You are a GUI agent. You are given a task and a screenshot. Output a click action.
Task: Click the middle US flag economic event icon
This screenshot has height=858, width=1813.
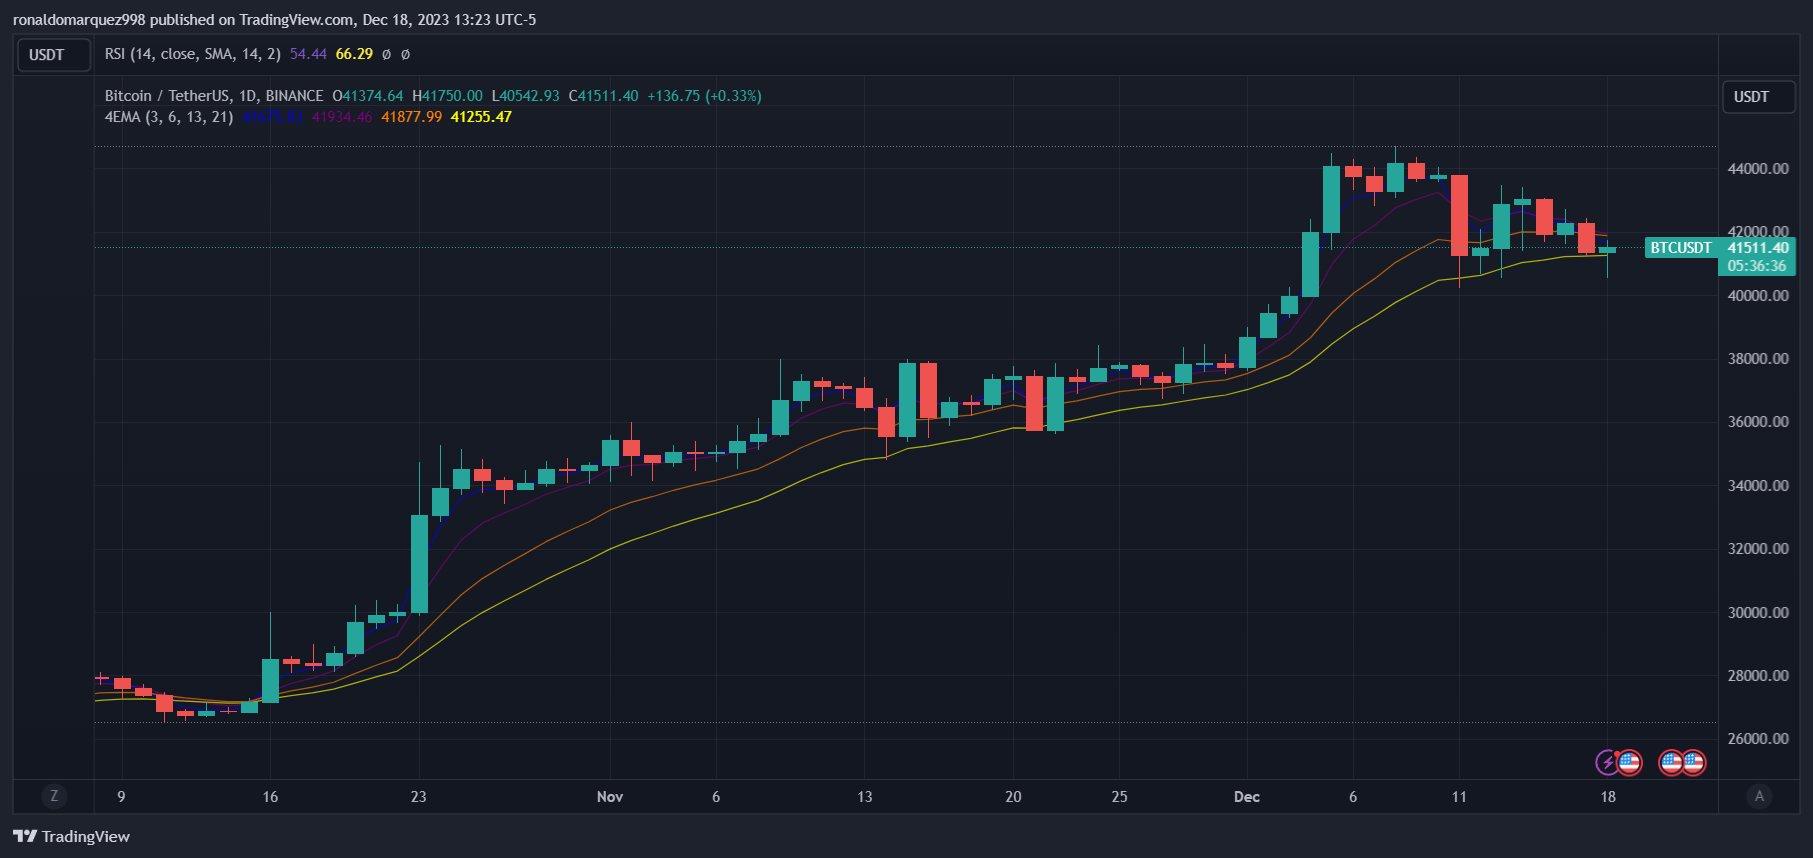1671,763
